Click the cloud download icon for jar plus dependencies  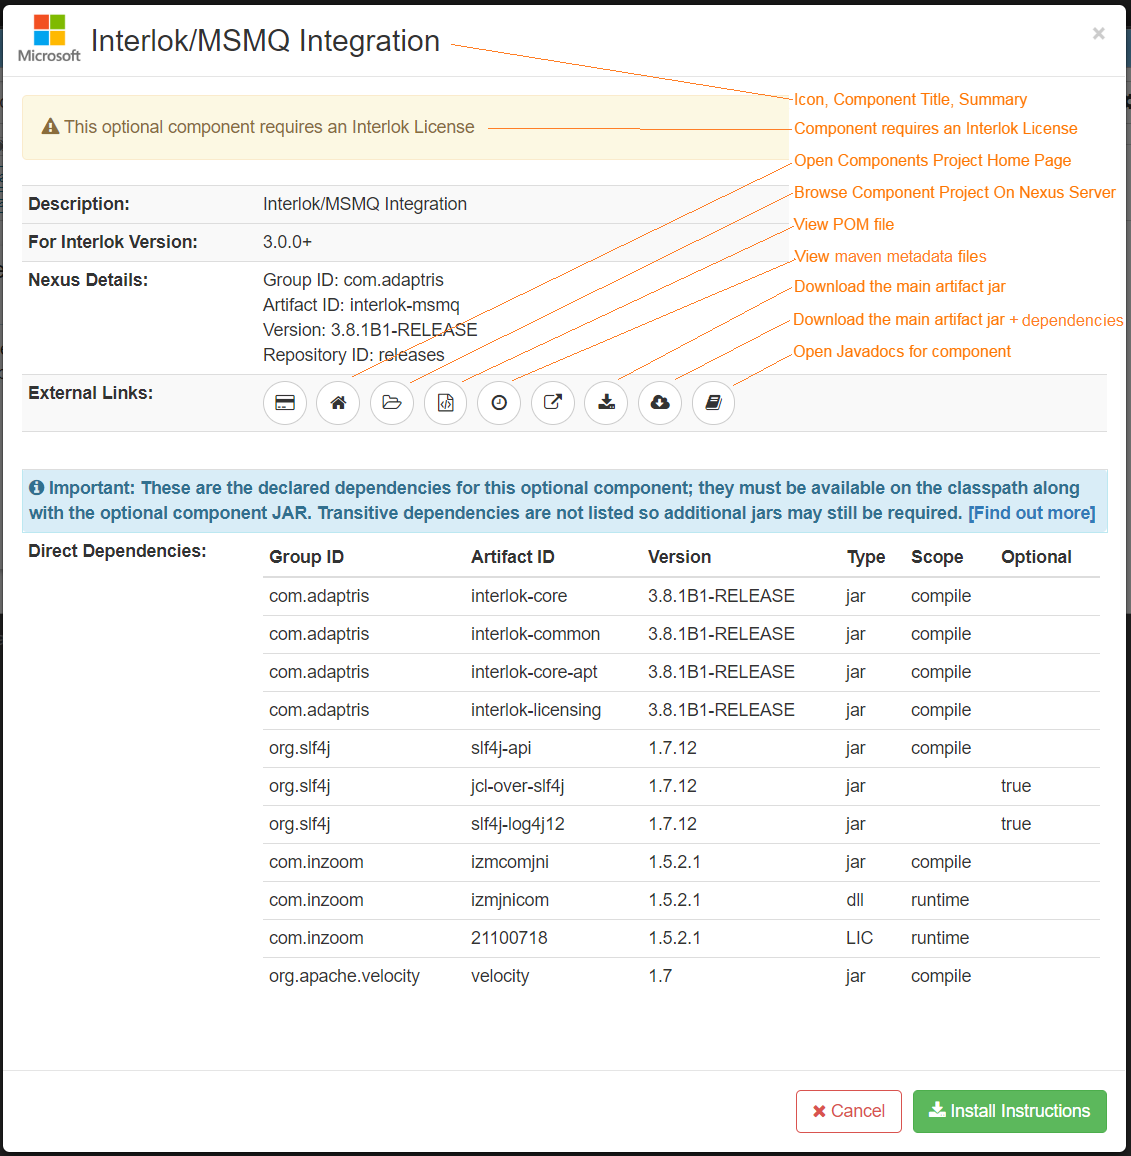coord(660,403)
